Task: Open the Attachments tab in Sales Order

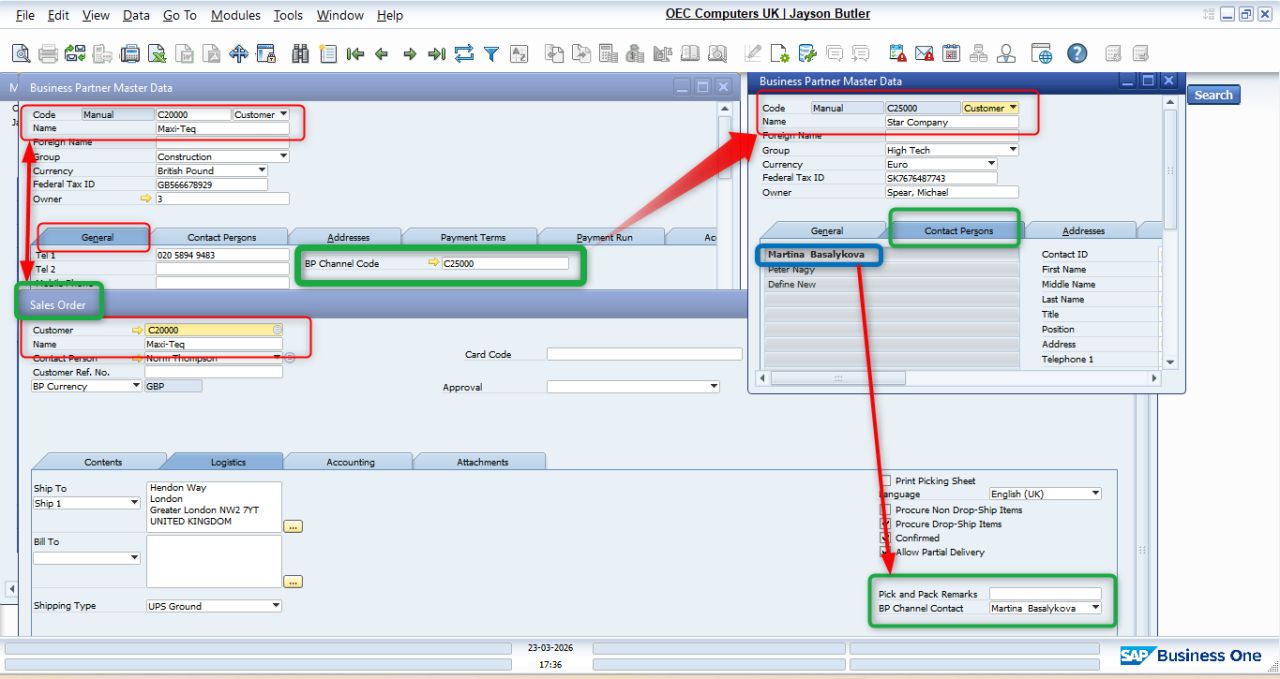Action: pos(482,462)
